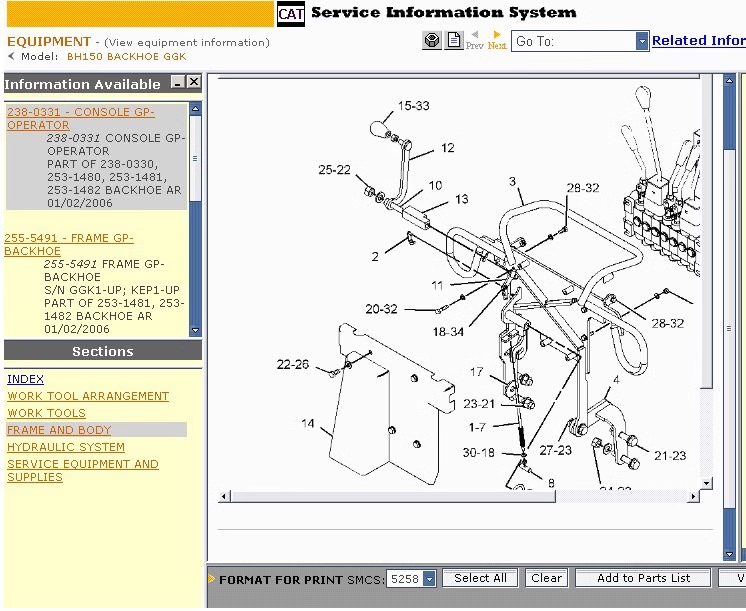The height and width of the screenshot is (611, 746).
Task: Click main pane scrollbar up arrow
Action: tap(729, 80)
